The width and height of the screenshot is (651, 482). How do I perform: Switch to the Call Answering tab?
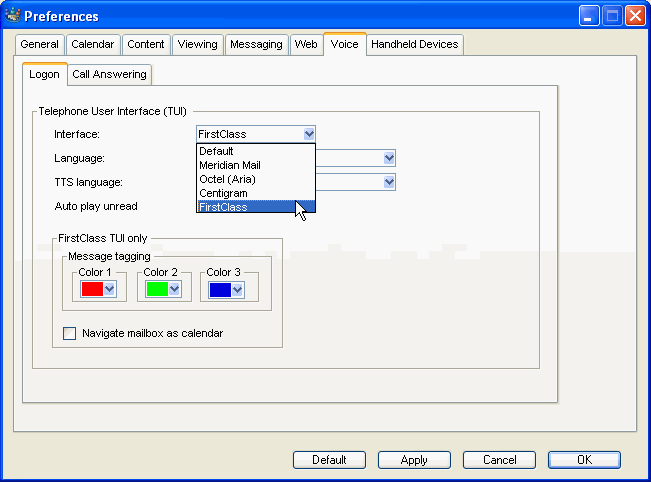pyautogui.click(x=109, y=74)
